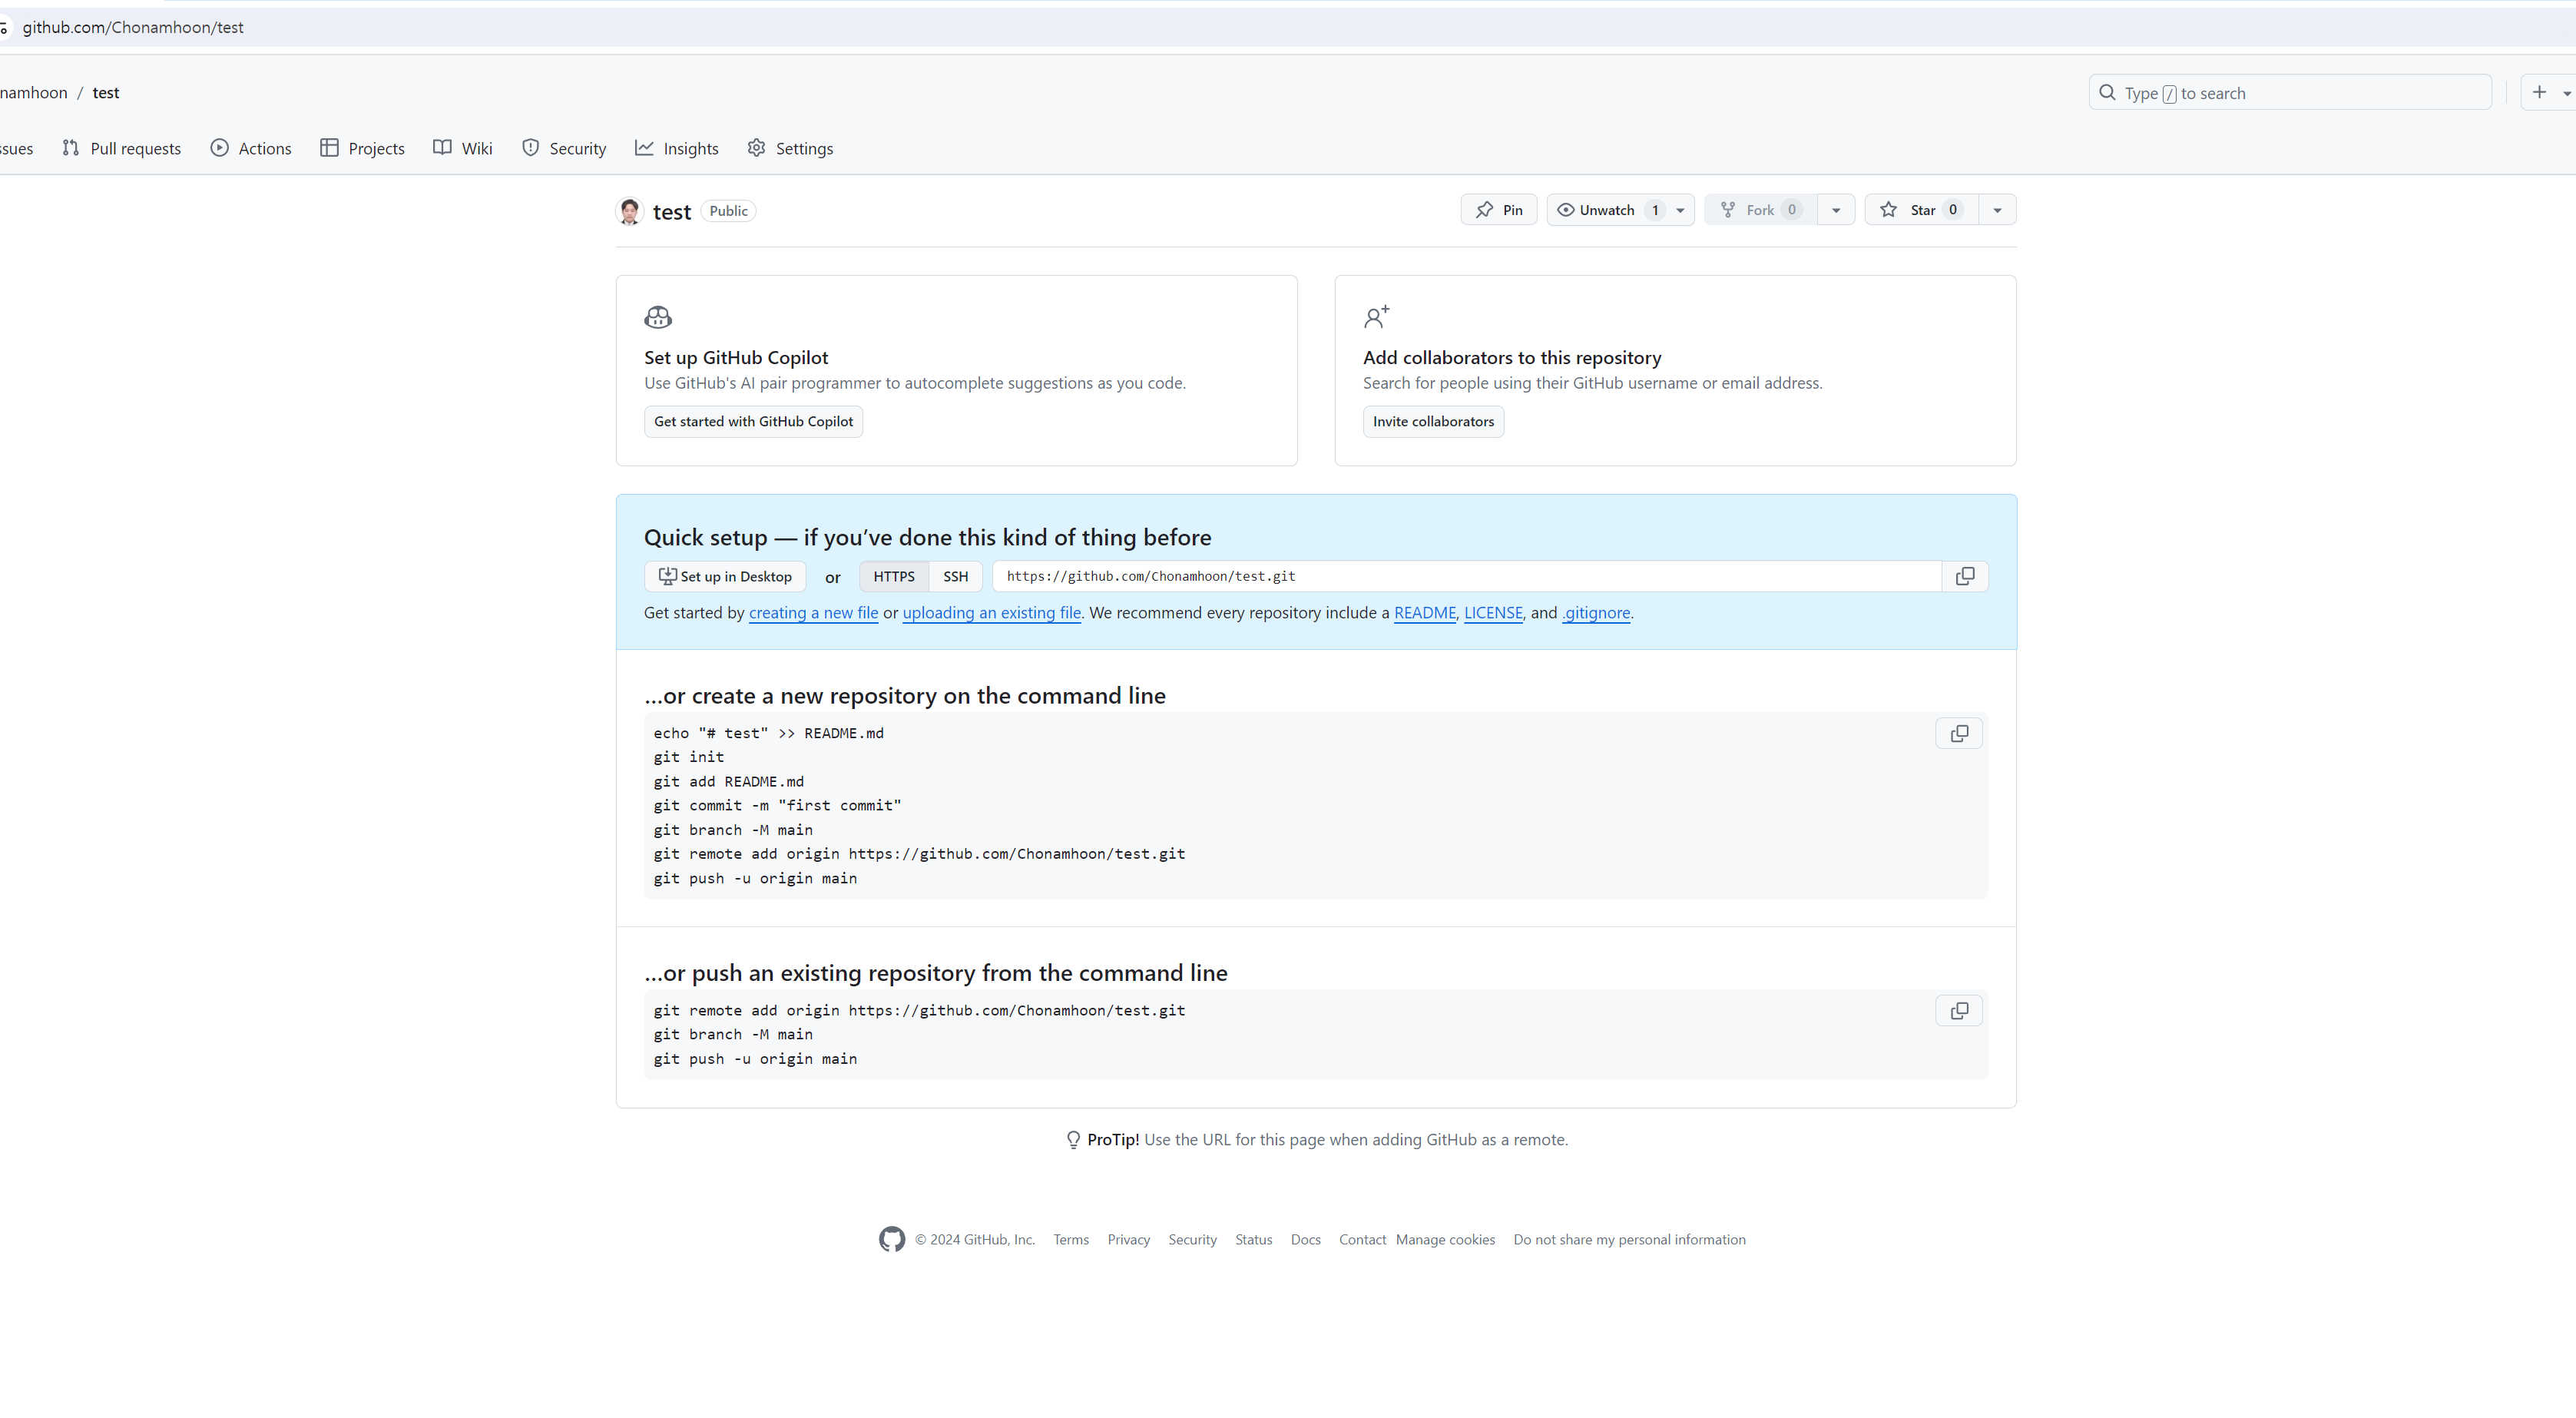Click the add collaborator person icon

[x=1376, y=318]
